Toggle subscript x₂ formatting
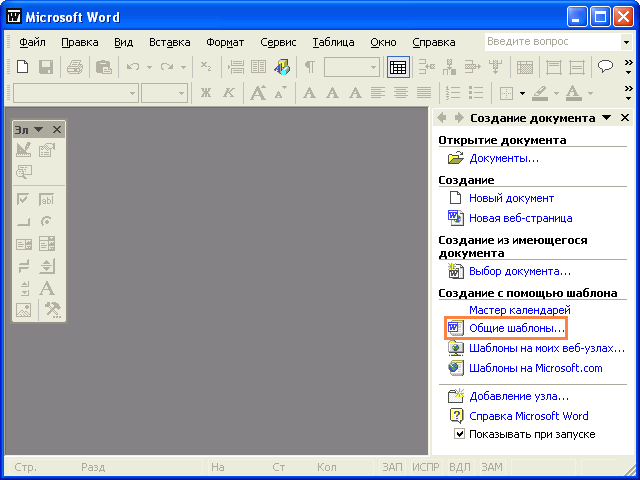 pyautogui.click(x=207, y=67)
